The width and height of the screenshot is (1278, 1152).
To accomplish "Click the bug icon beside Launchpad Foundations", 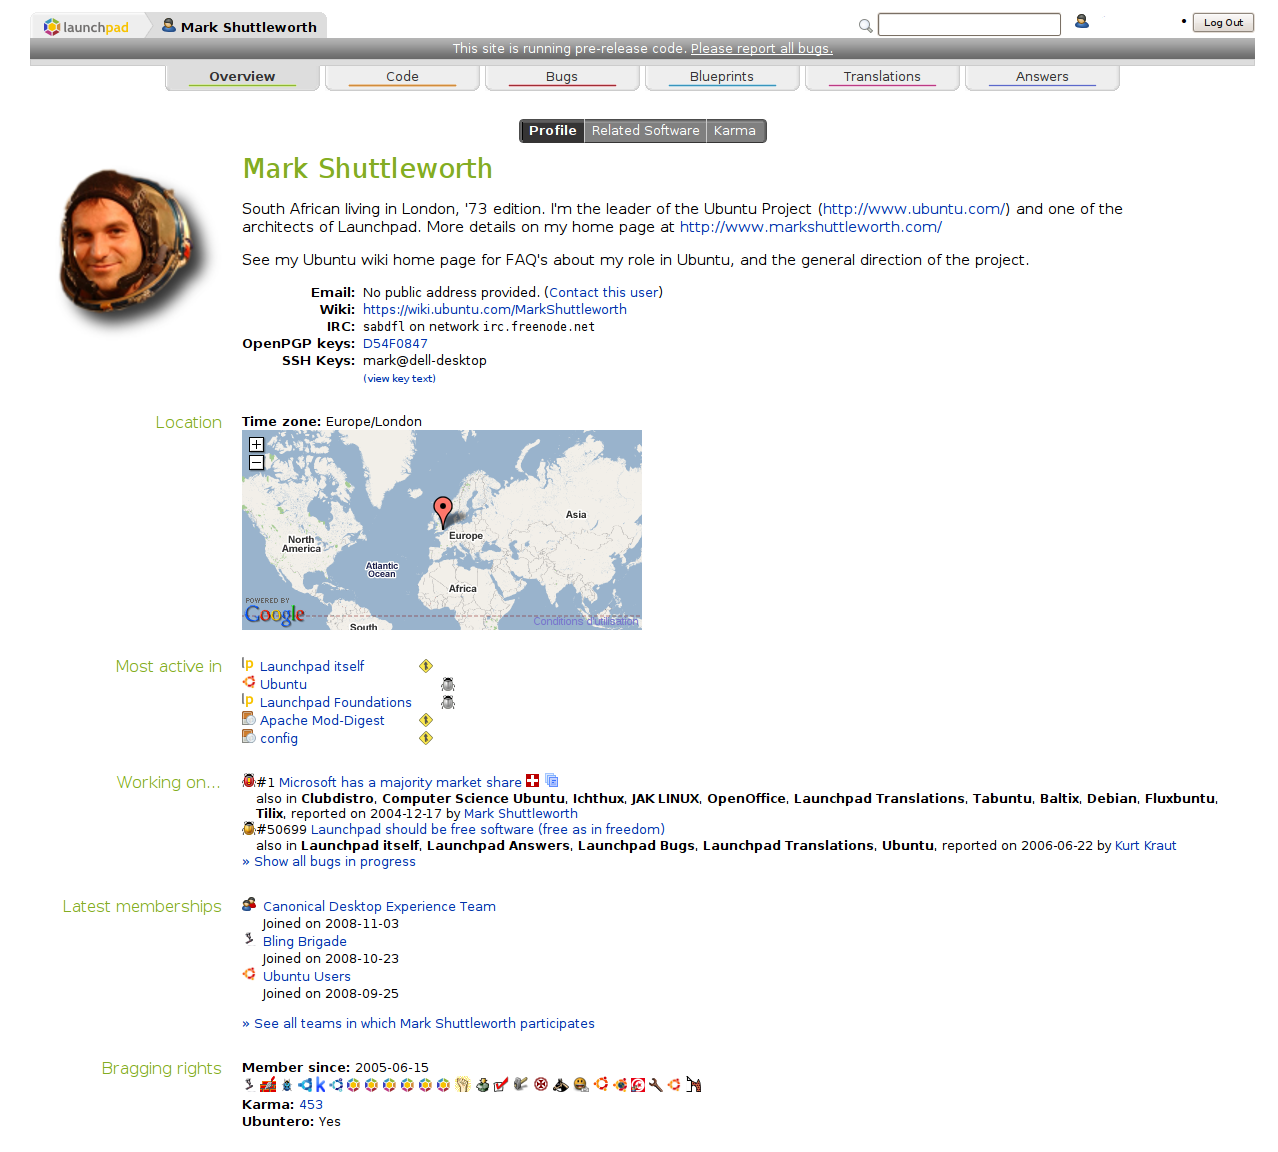I will point(448,702).
